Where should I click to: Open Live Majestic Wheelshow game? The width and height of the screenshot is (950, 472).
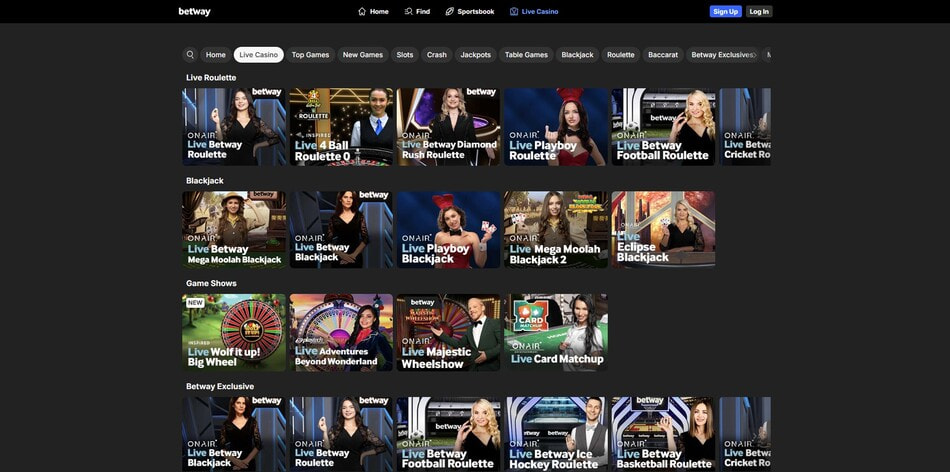pos(448,333)
